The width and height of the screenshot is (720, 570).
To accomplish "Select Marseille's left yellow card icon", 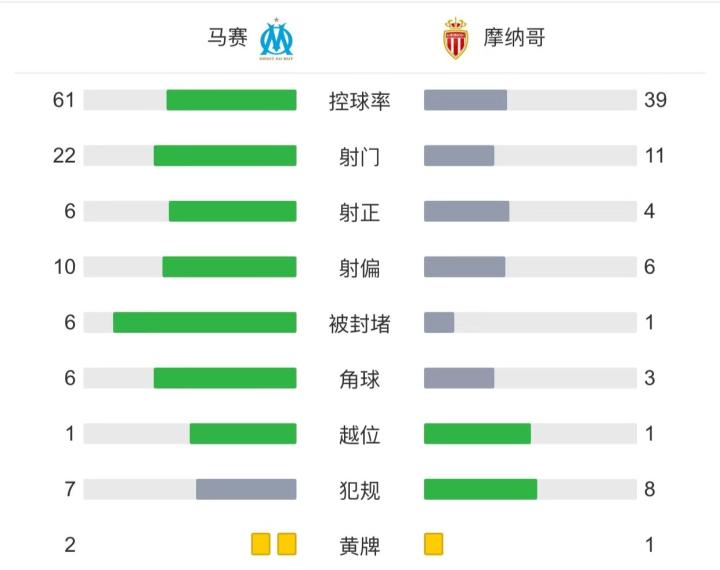I will (261, 544).
